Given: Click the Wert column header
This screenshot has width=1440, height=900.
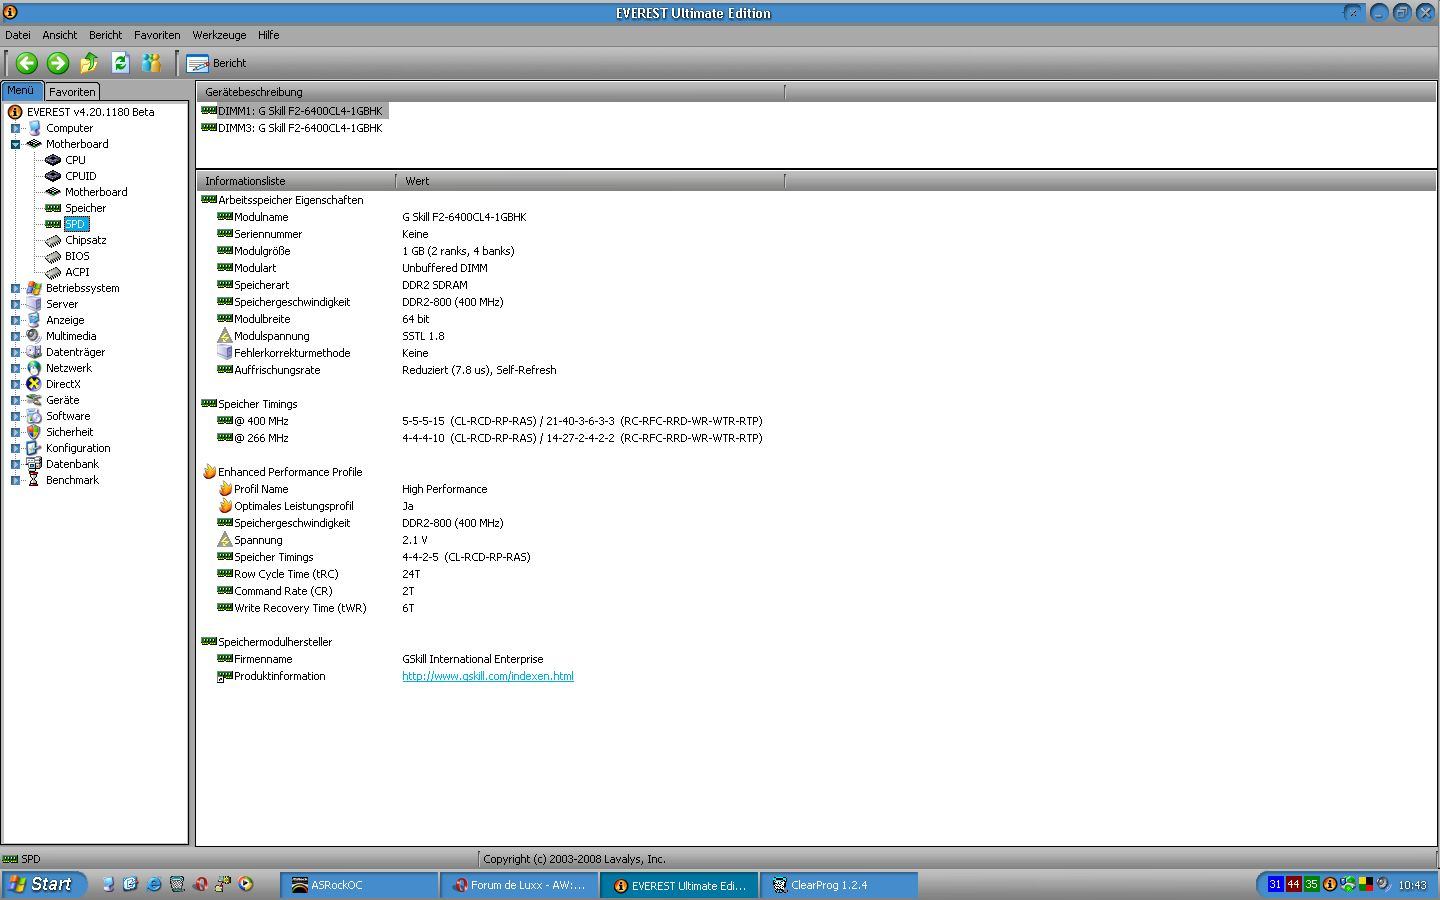Looking at the screenshot, I should pos(590,181).
